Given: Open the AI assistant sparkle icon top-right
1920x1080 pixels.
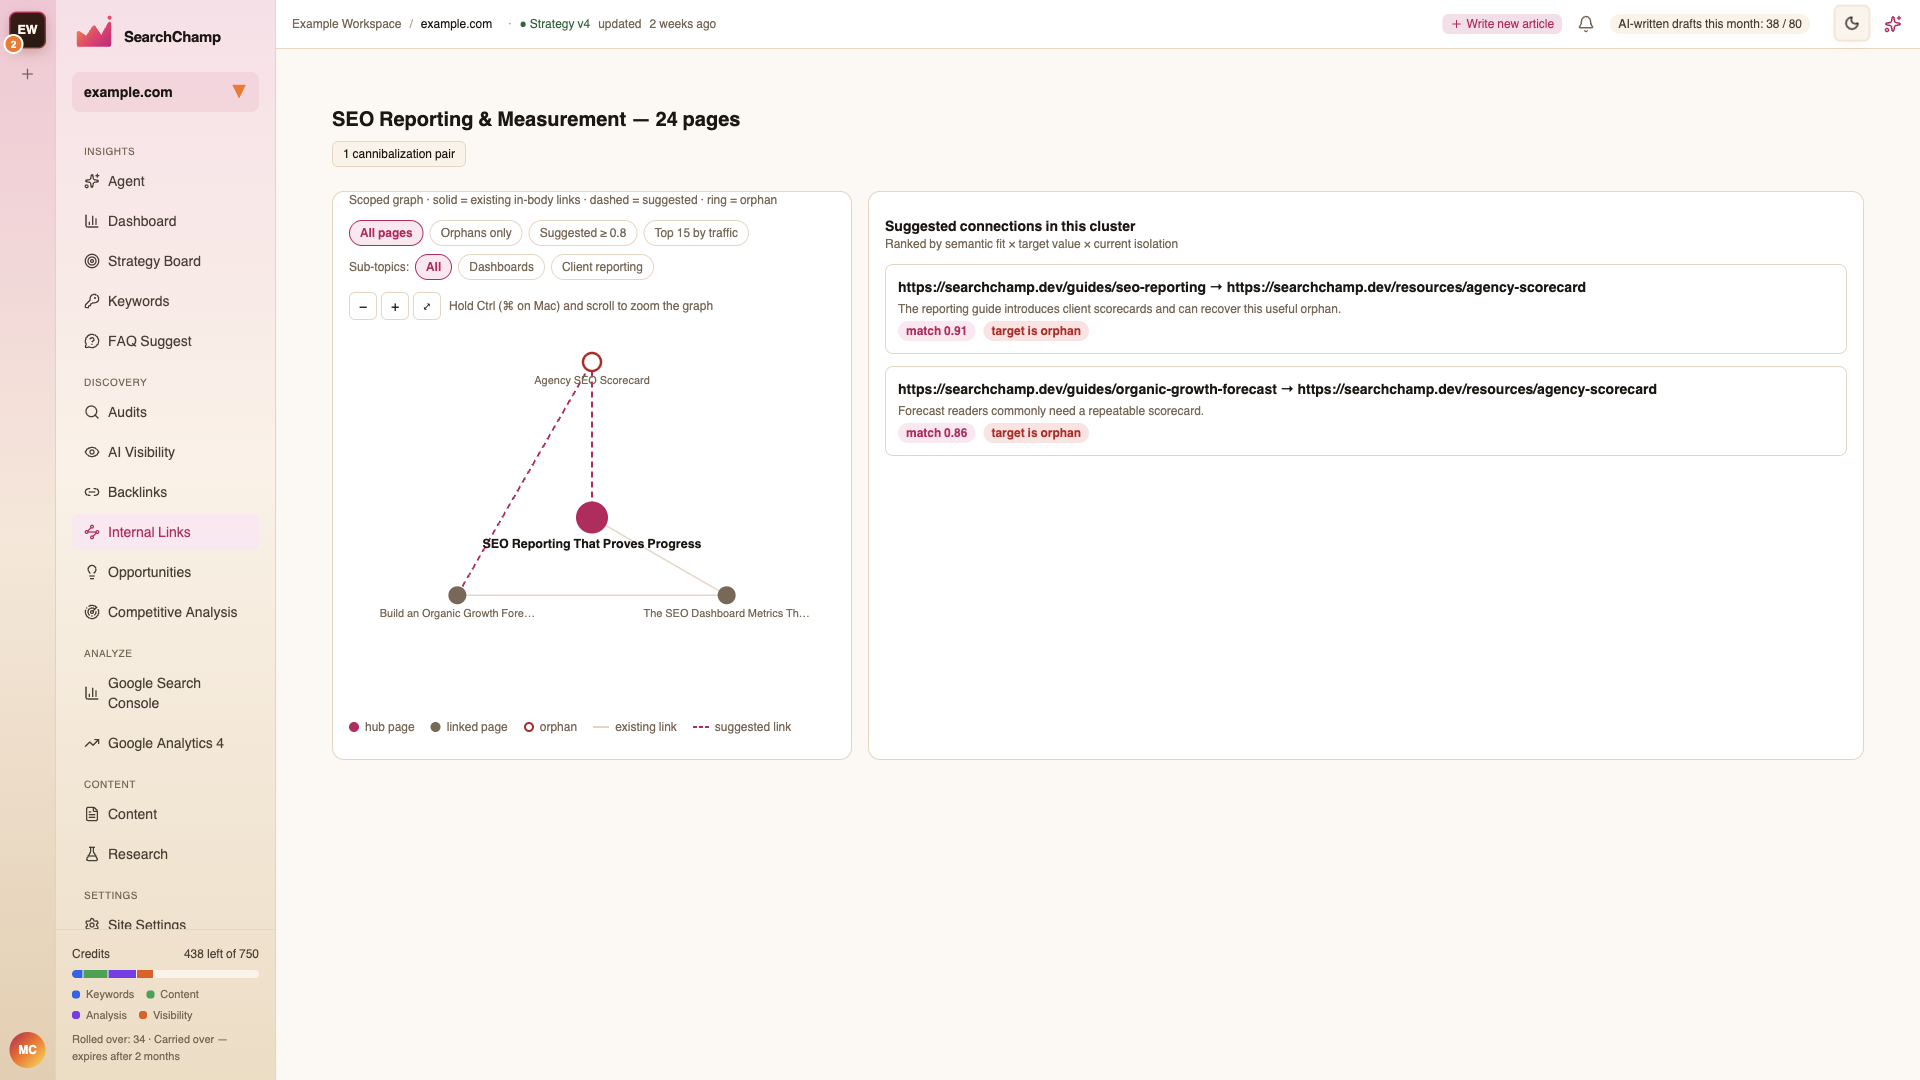Looking at the screenshot, I should pyautogui.click(x=1893, y=24).
